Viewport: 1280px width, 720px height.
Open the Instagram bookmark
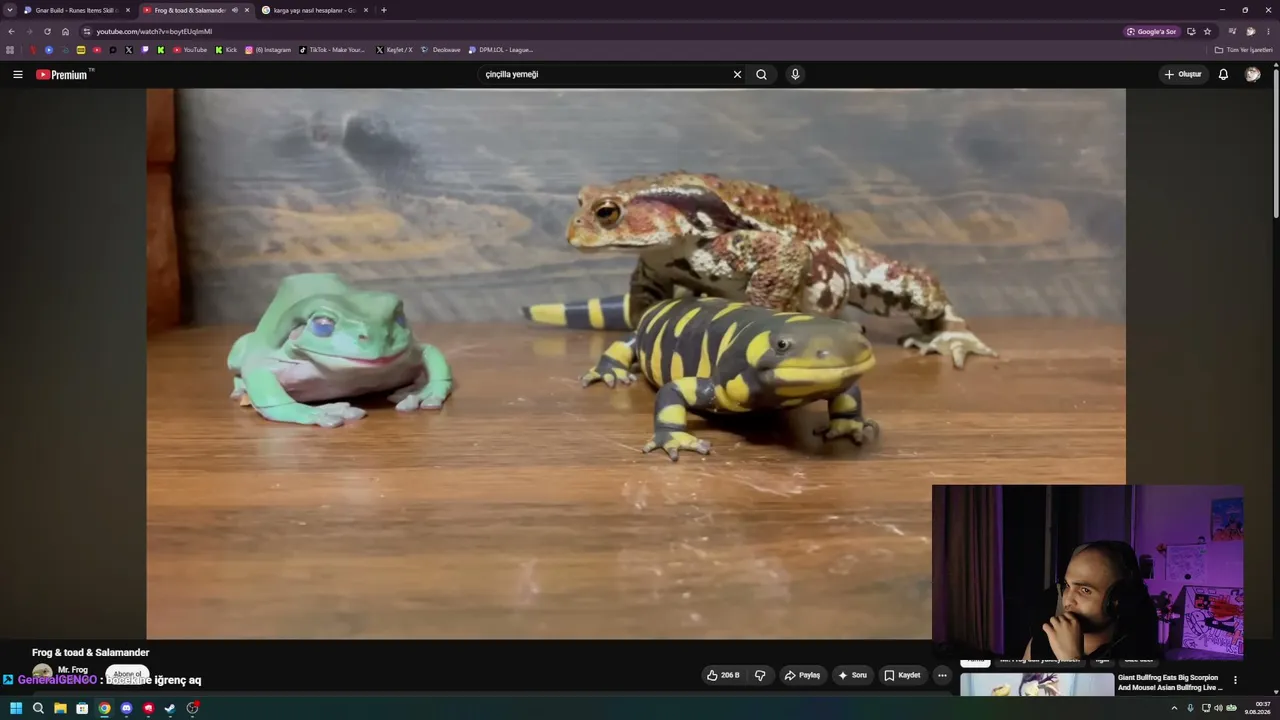pyautogui.click(x=268, y=49)
